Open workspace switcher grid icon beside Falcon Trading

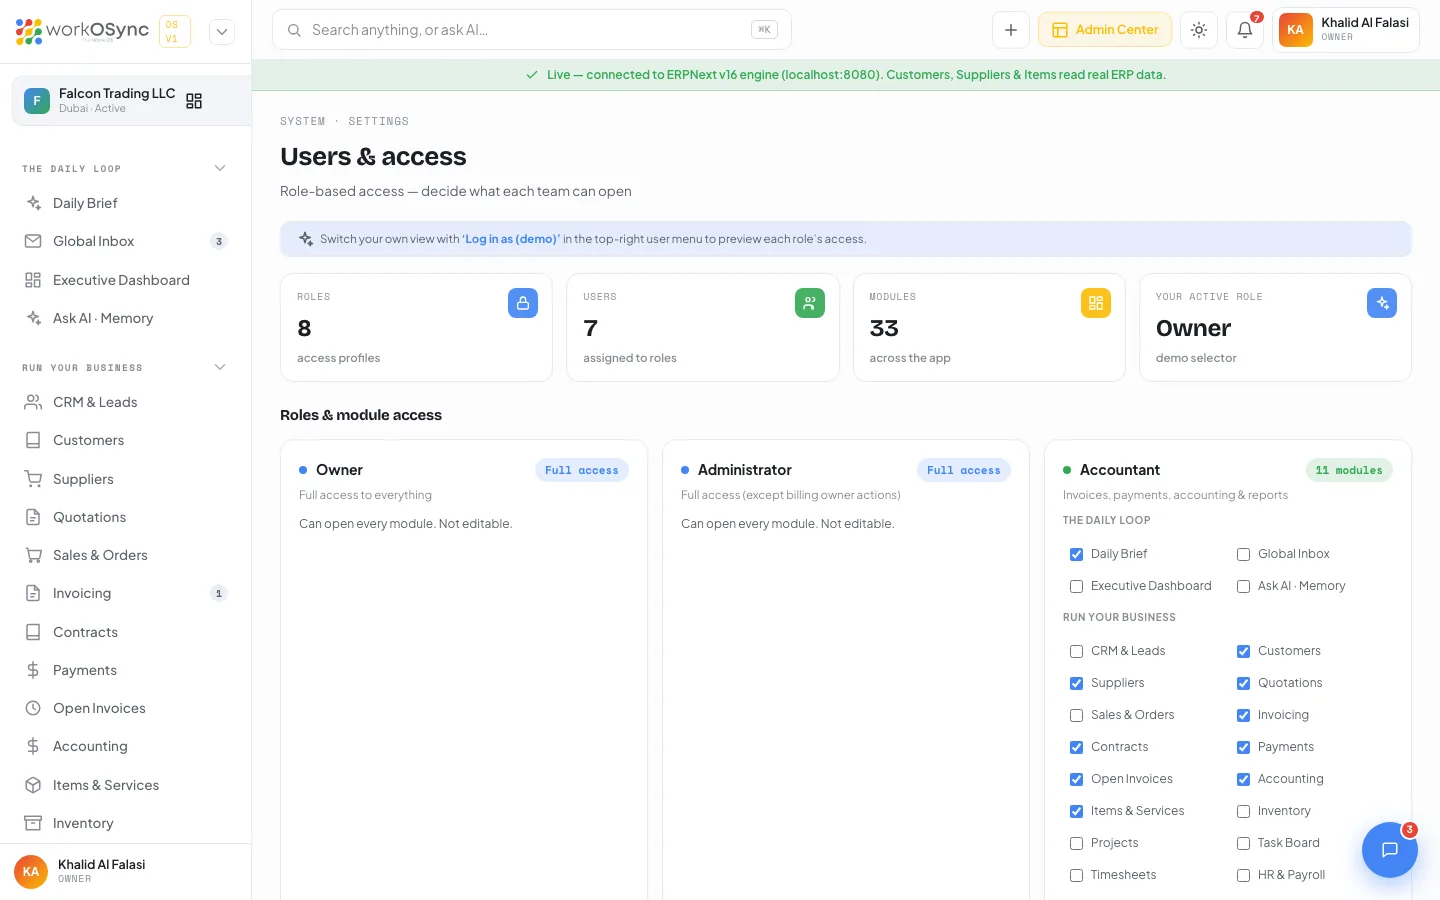pos(194,101)
